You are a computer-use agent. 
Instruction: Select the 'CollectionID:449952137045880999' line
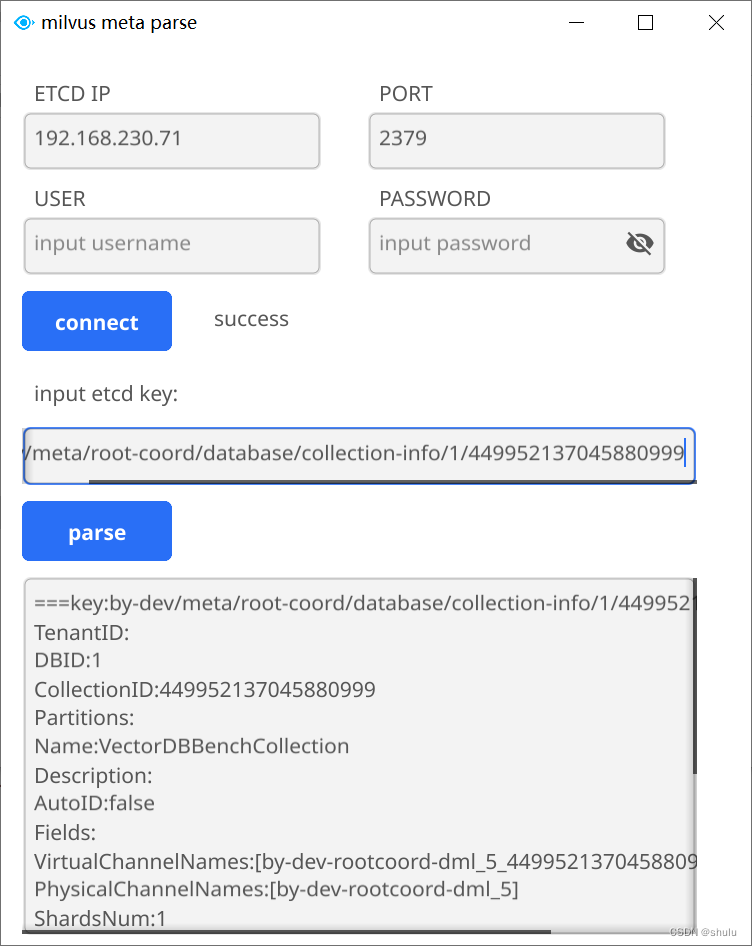click(x=205, y=689)
